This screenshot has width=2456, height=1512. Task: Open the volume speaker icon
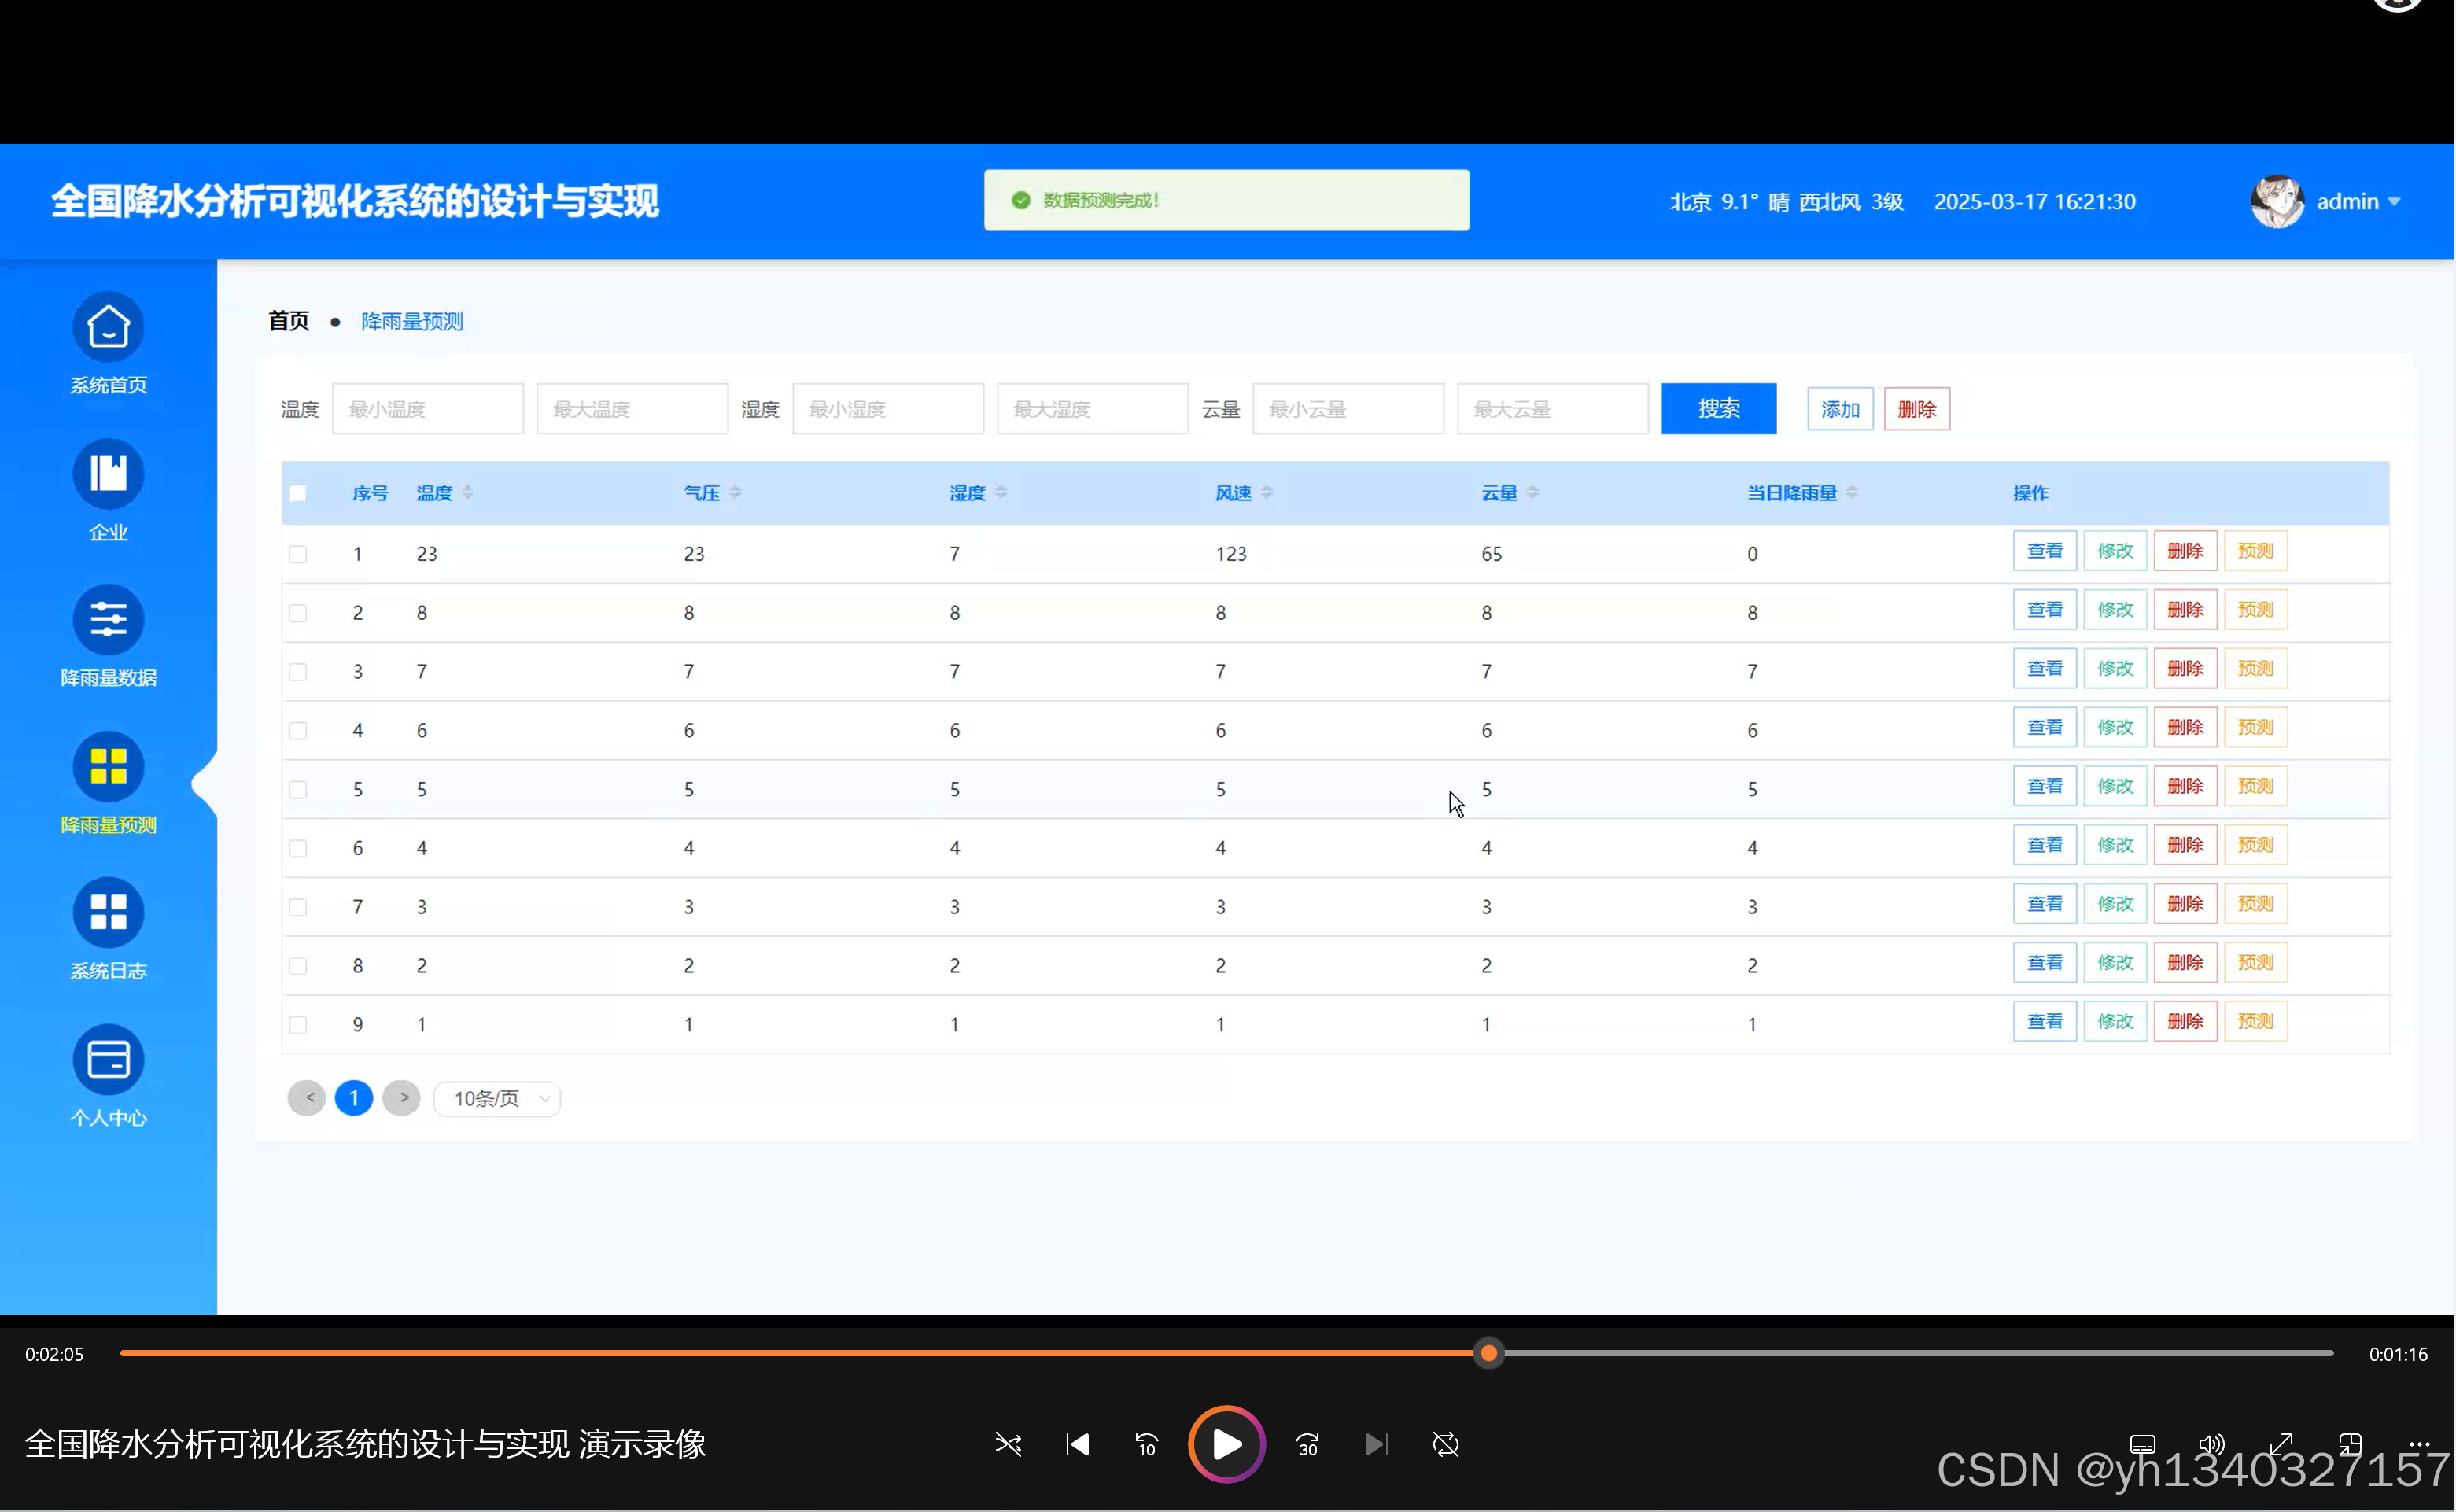(2211, 1445)
